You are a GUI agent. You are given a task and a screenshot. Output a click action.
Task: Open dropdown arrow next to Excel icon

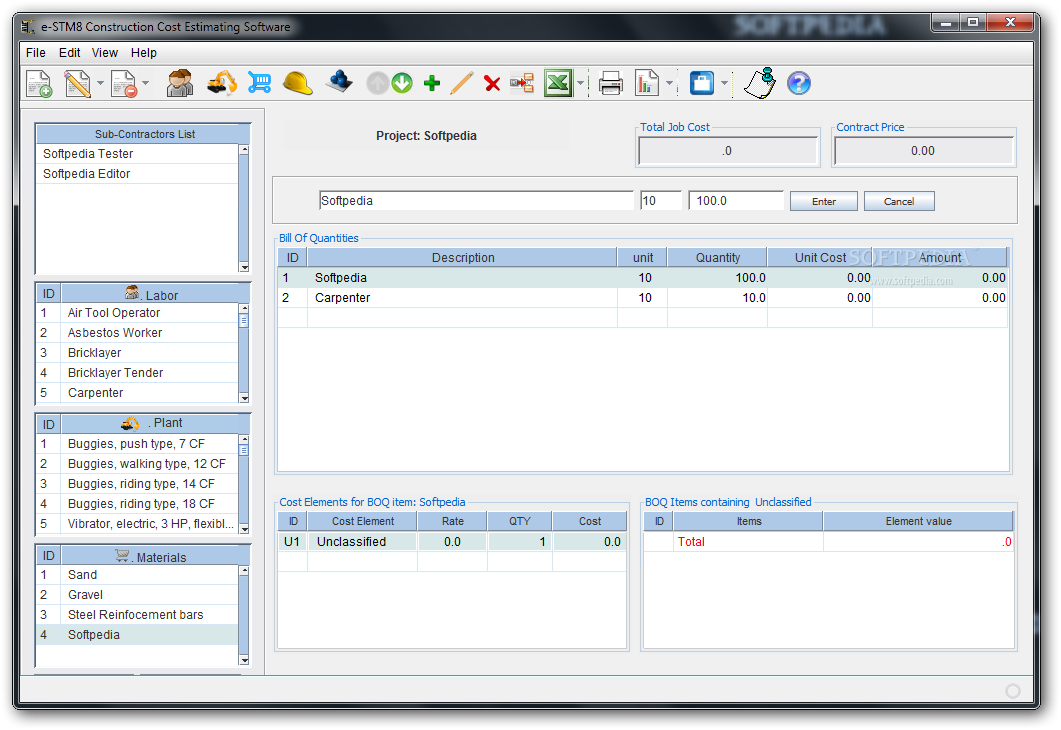[581, 83]
